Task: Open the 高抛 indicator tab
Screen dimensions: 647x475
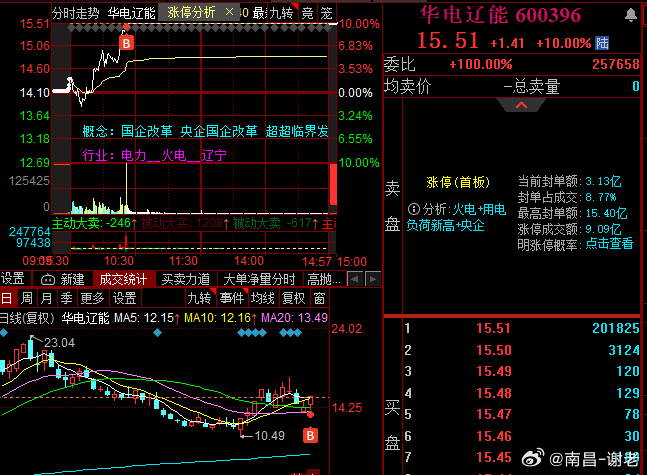Action: click(324, 279)
